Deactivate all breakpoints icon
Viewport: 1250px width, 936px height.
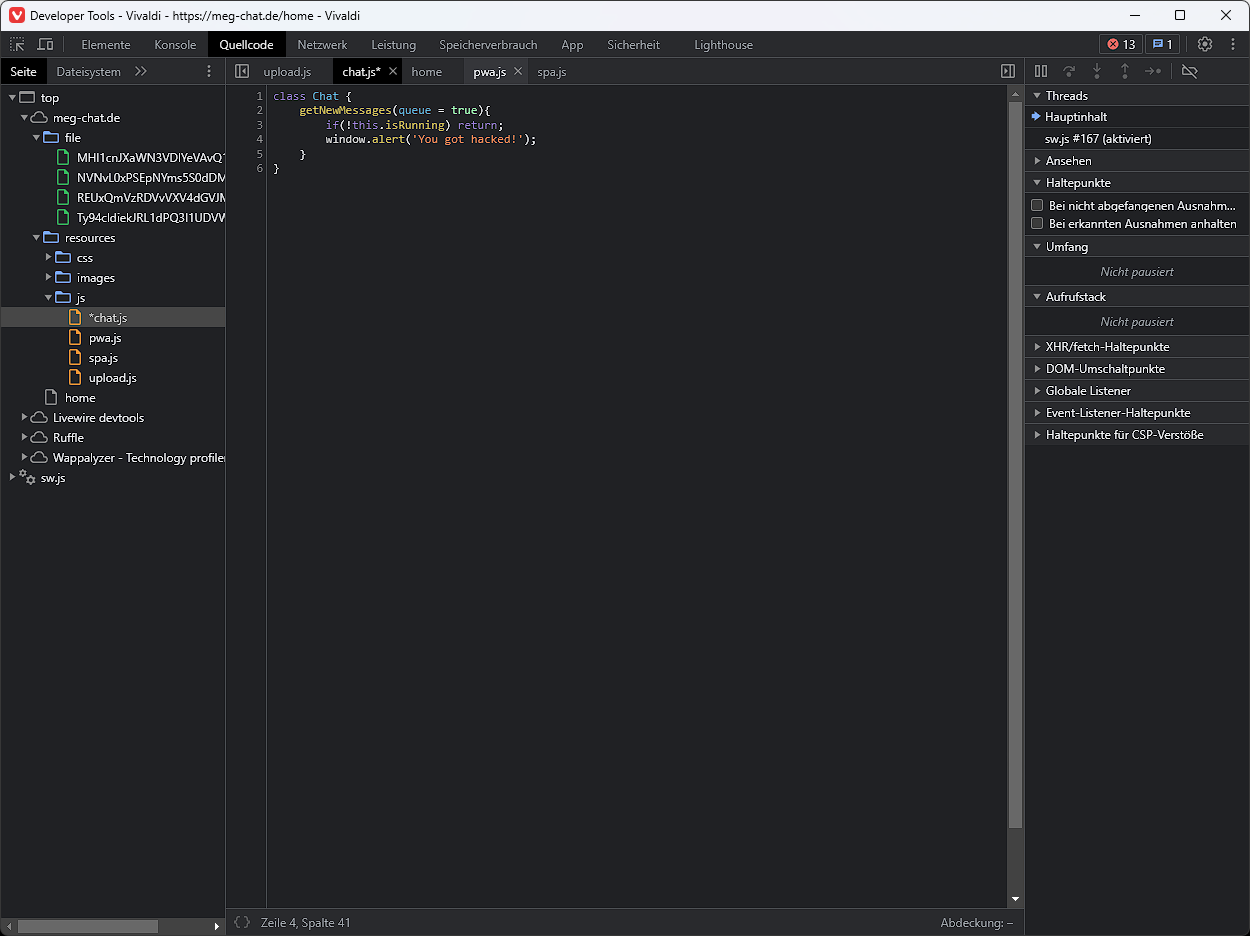1189,71
